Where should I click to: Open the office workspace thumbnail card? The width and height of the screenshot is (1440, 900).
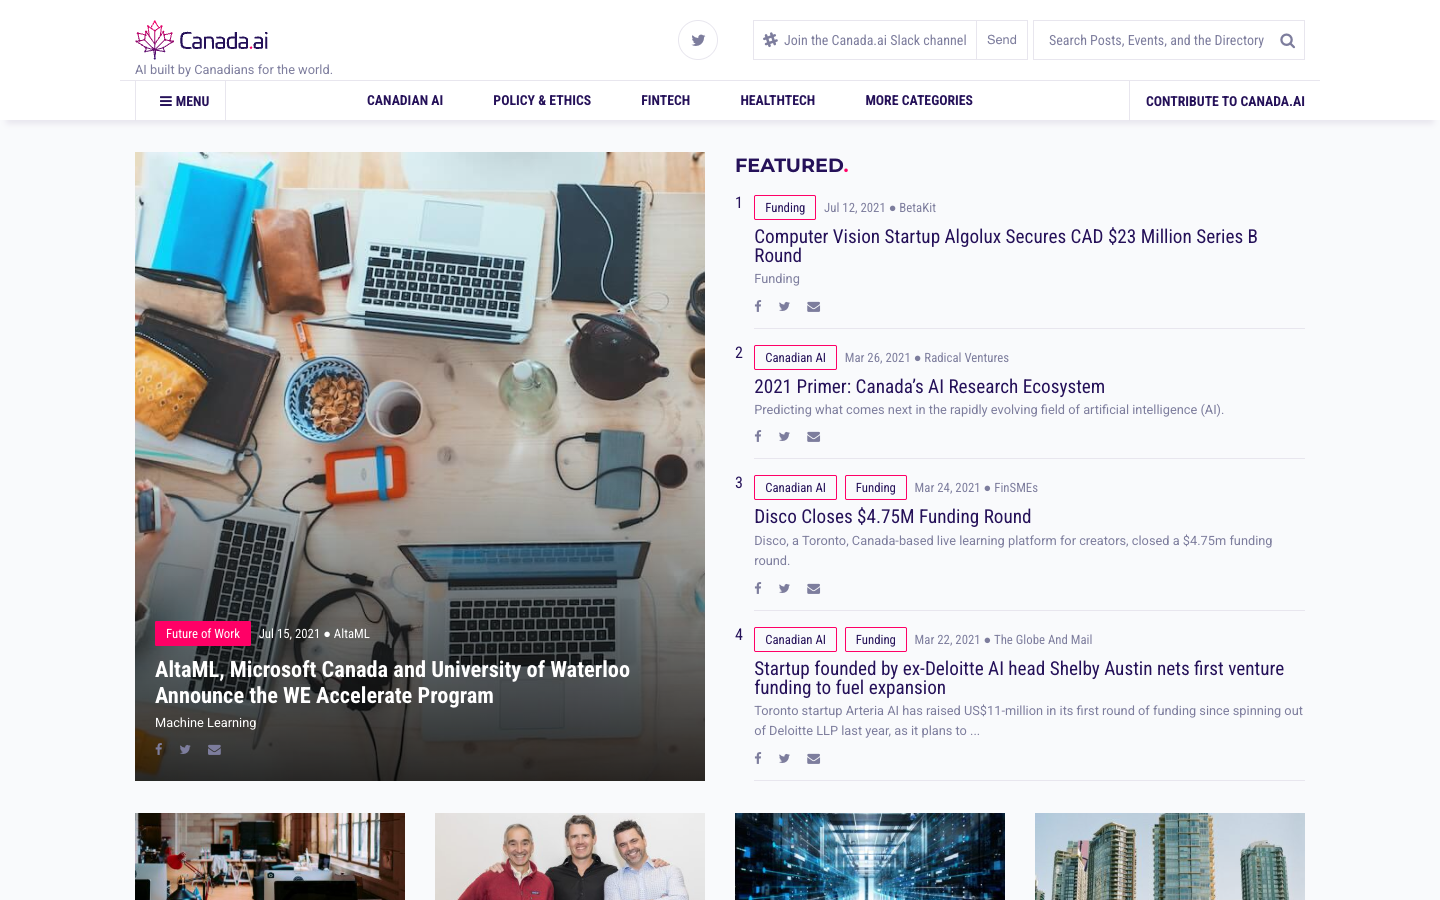click(270, 856)
